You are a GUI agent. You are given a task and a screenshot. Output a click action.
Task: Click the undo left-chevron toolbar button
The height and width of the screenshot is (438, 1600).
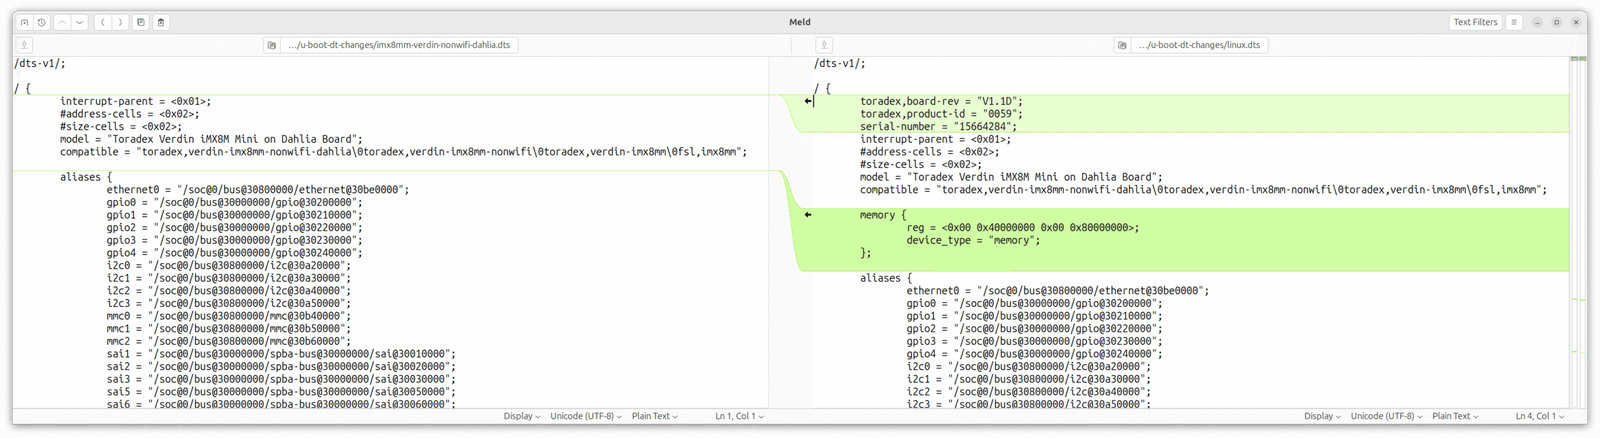[102, 22]
